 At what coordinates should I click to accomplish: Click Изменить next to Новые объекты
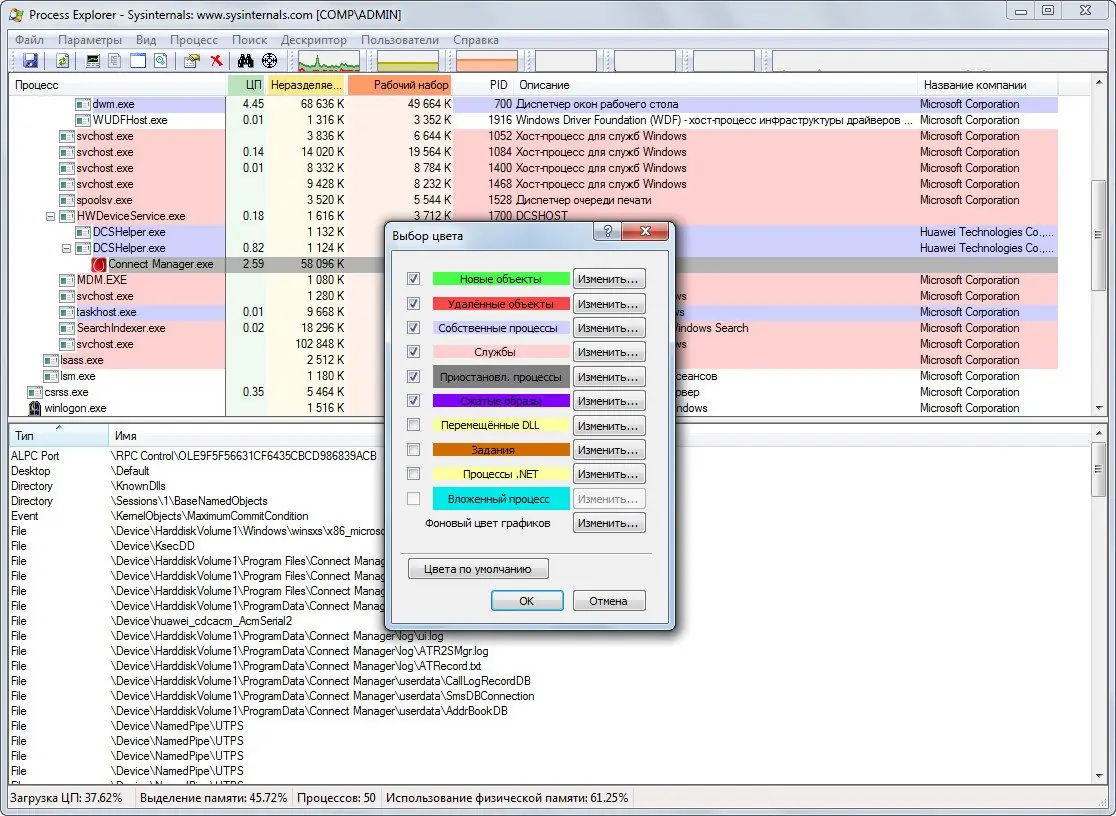609,279
